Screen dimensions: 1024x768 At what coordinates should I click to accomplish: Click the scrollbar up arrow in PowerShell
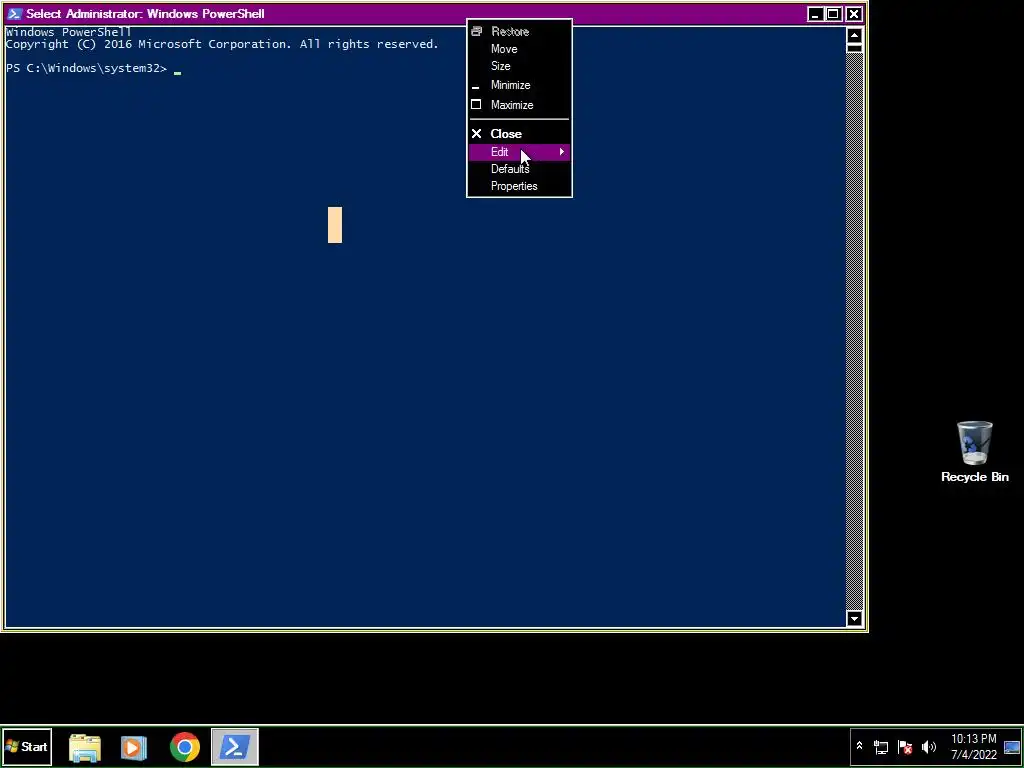[x=854, y=35]
